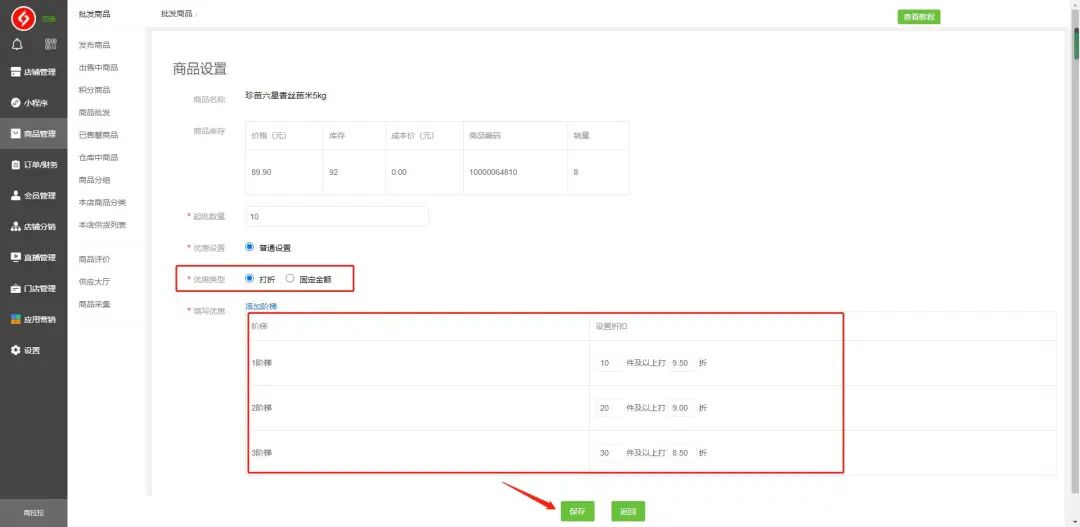Image resolution: width=1080 pixels, height=527 pixels.
Task: Open 仓库中商品 submenu item
Action: coord(98,158)
